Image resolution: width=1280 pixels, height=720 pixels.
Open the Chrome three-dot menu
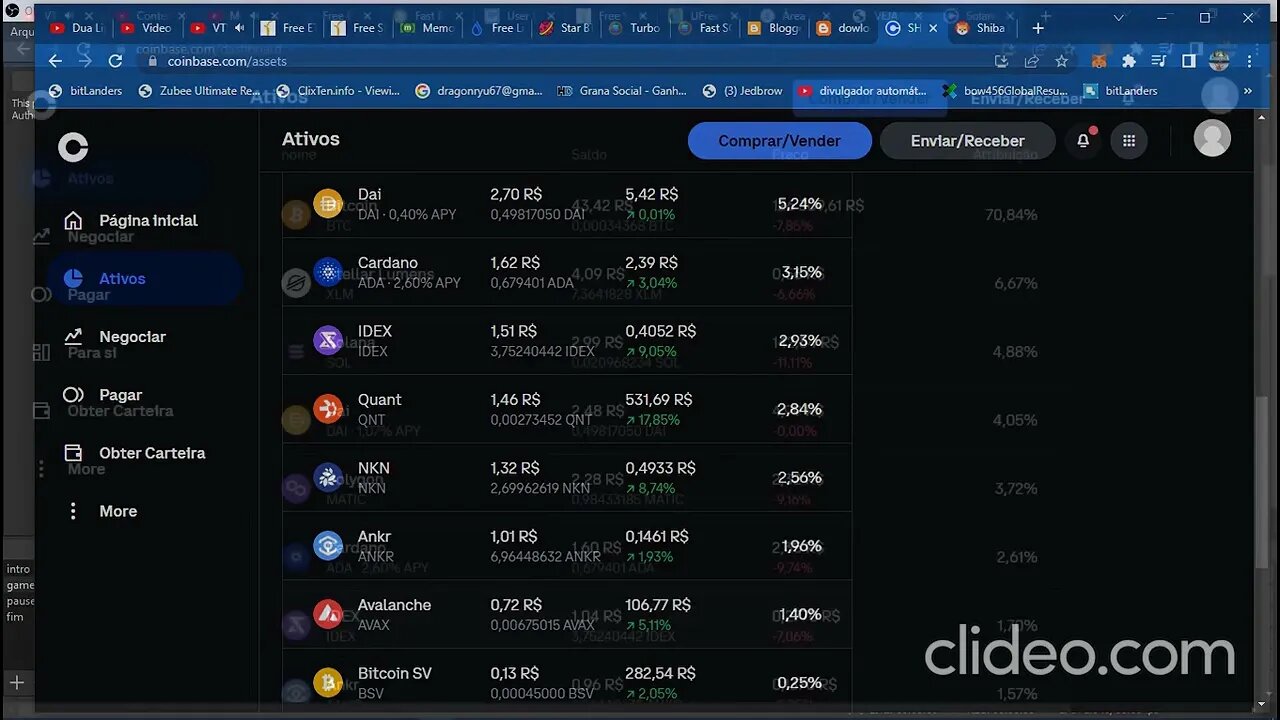coord(1250,61)
